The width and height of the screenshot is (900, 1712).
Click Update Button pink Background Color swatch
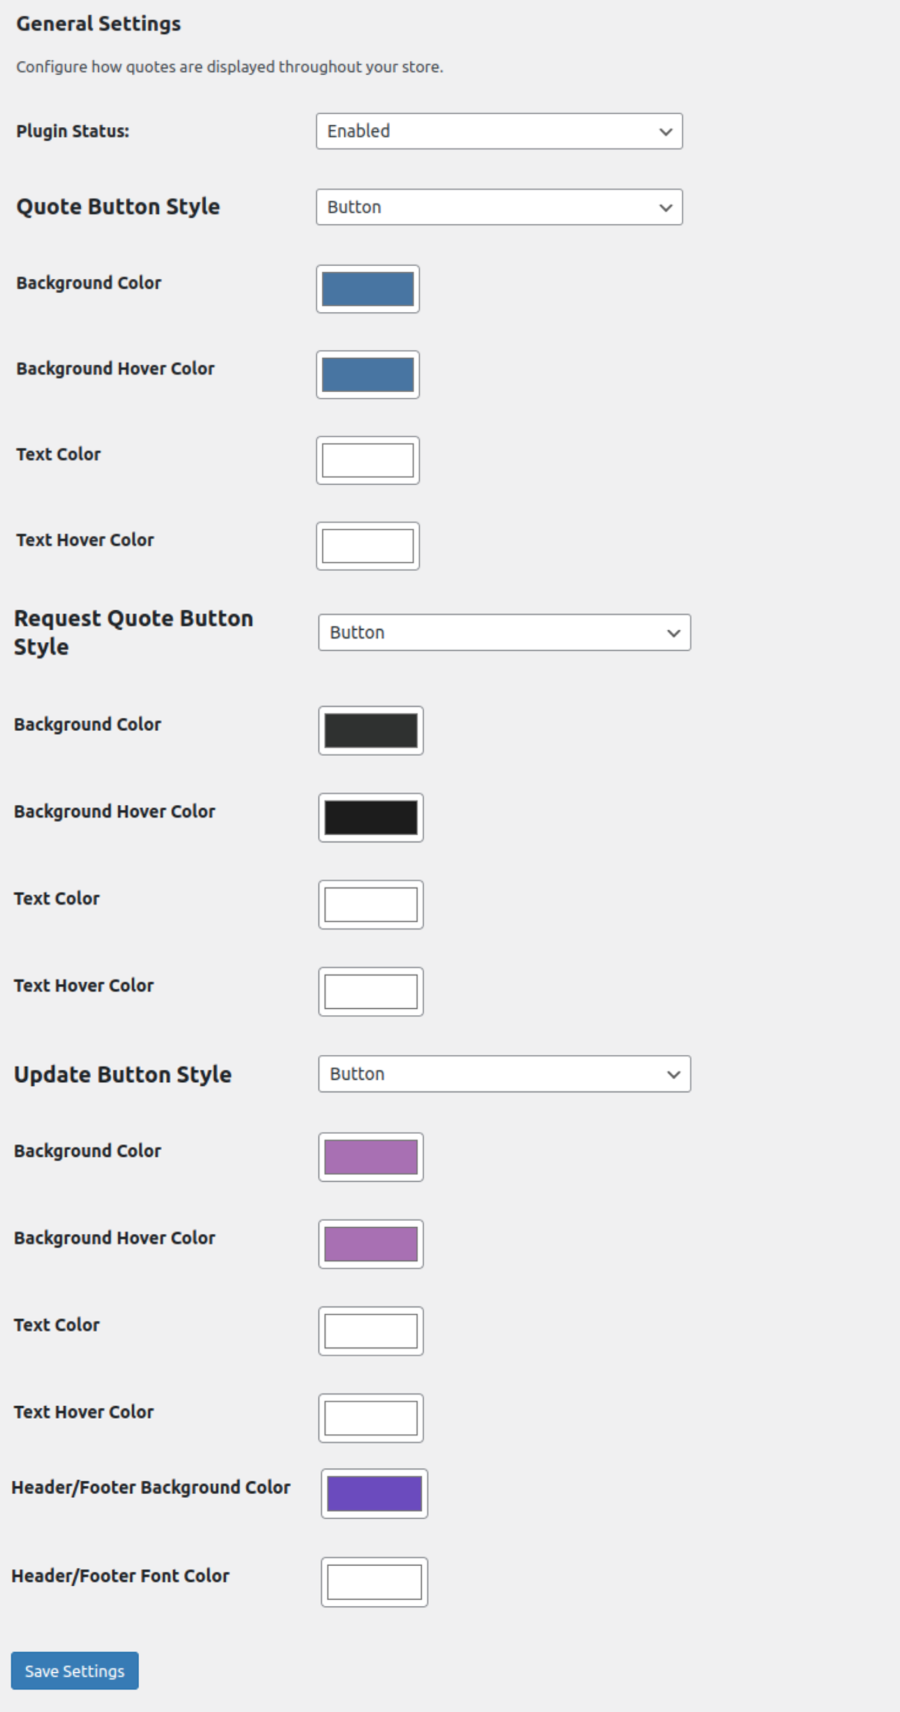[370, 1157]
